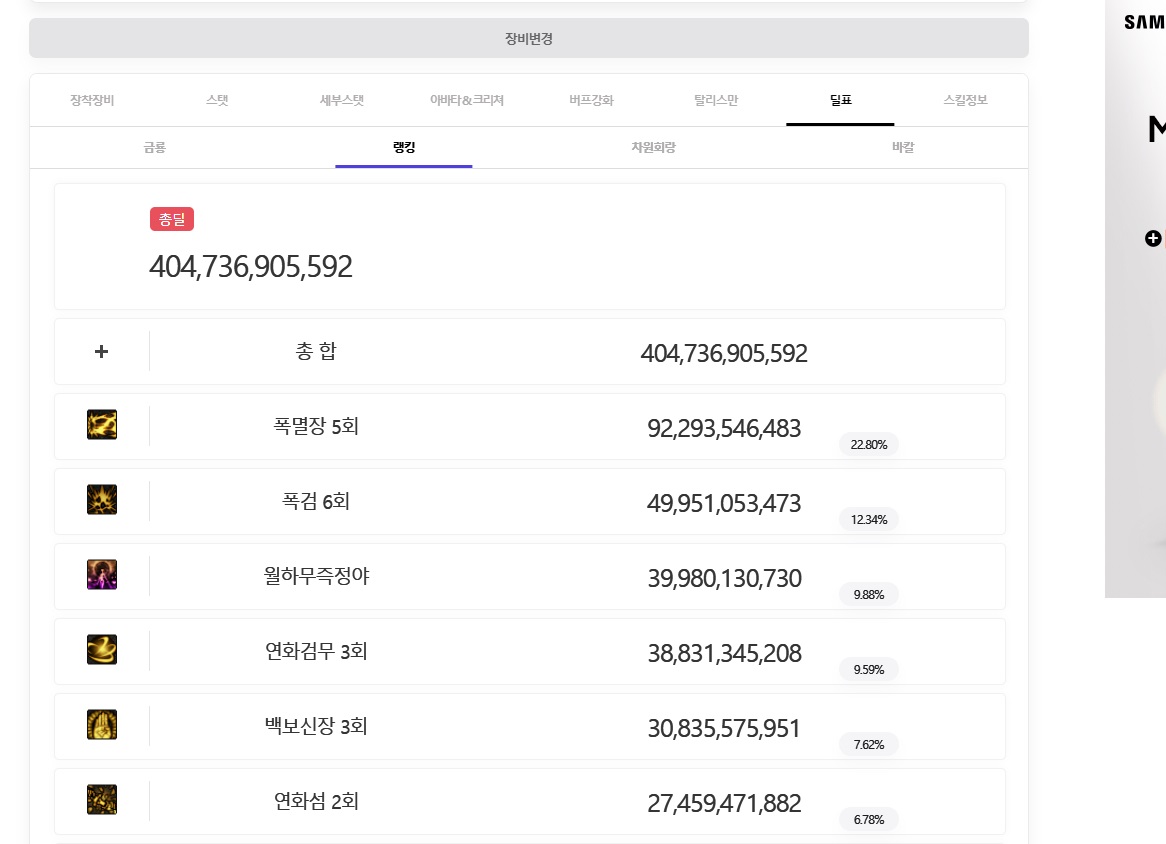
Task: Switch to the 스탯 tab
Action: tap(217, 100)
